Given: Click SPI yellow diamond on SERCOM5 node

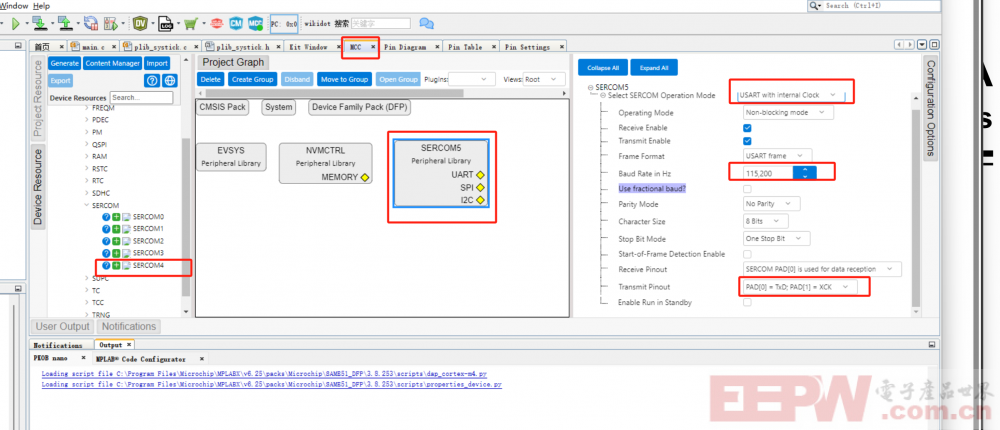Looking at the screenshot, I should pyautogui.click(x=480, y=188).
